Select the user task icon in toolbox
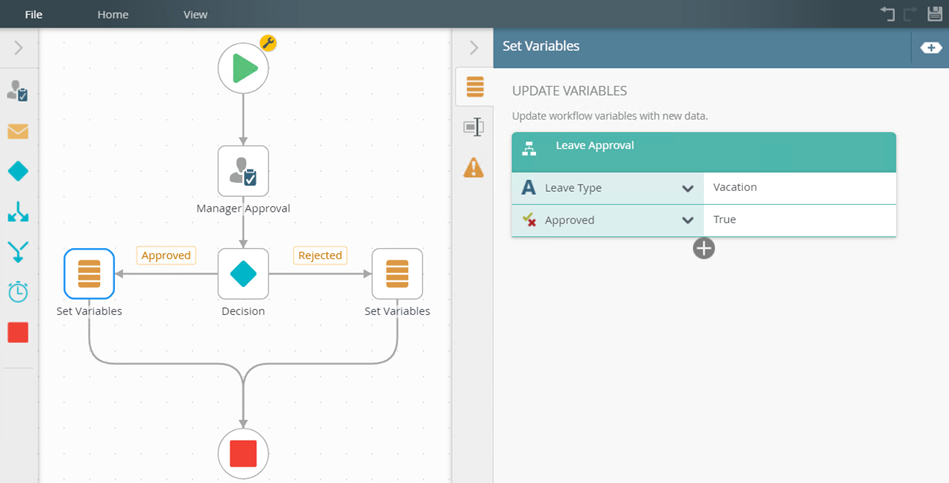The image size is (949, 483). (18, 92)
